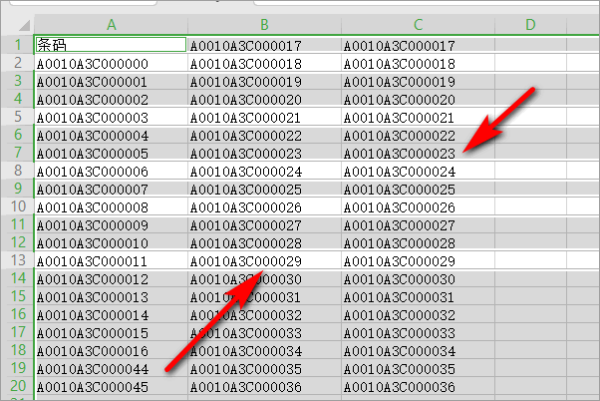Select column C header
The image size is (600, 401).
[415, 23]
